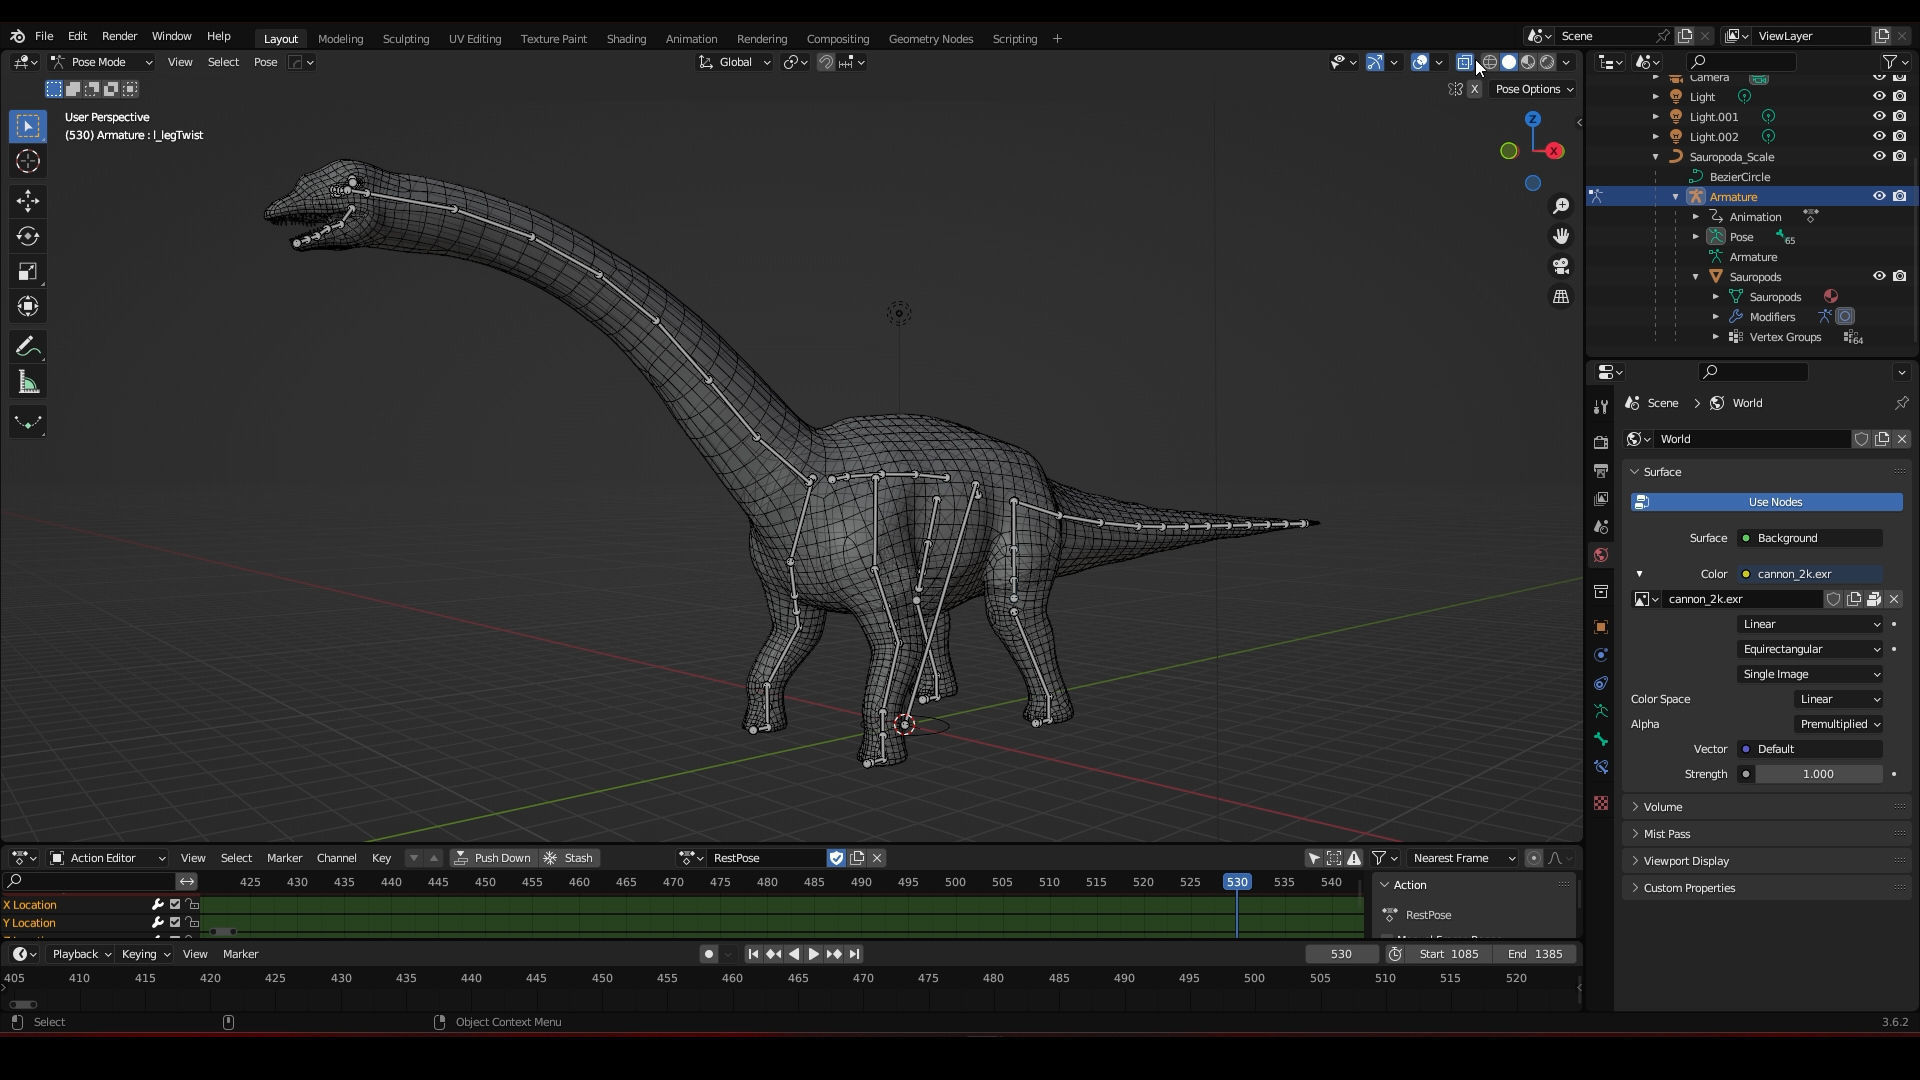
Task: Open the Pose menu in viewport header
Action: (265, 62)
